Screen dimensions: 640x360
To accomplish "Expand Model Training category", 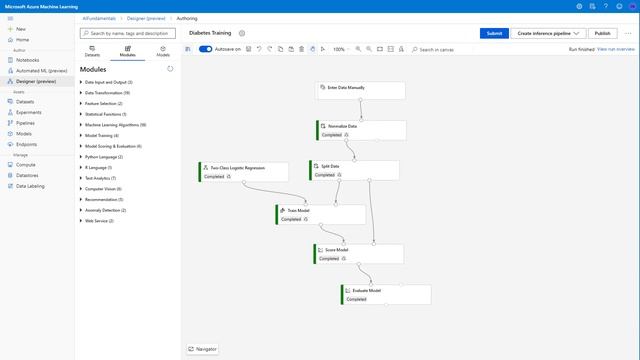I will point(99,135).
